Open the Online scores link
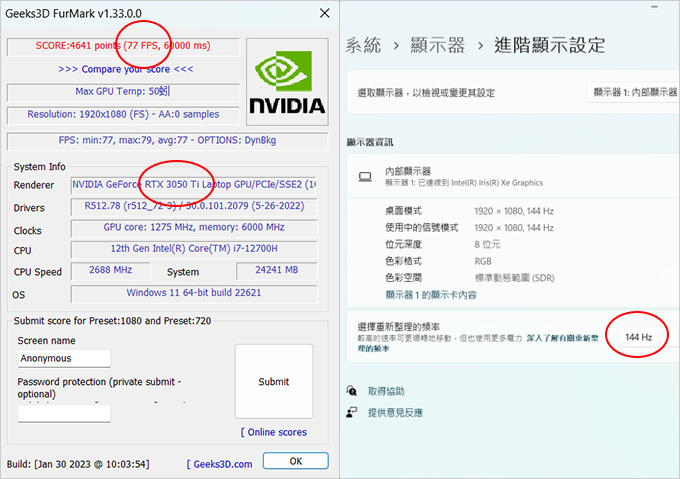680x479 pixels. [x=274, y=432]
